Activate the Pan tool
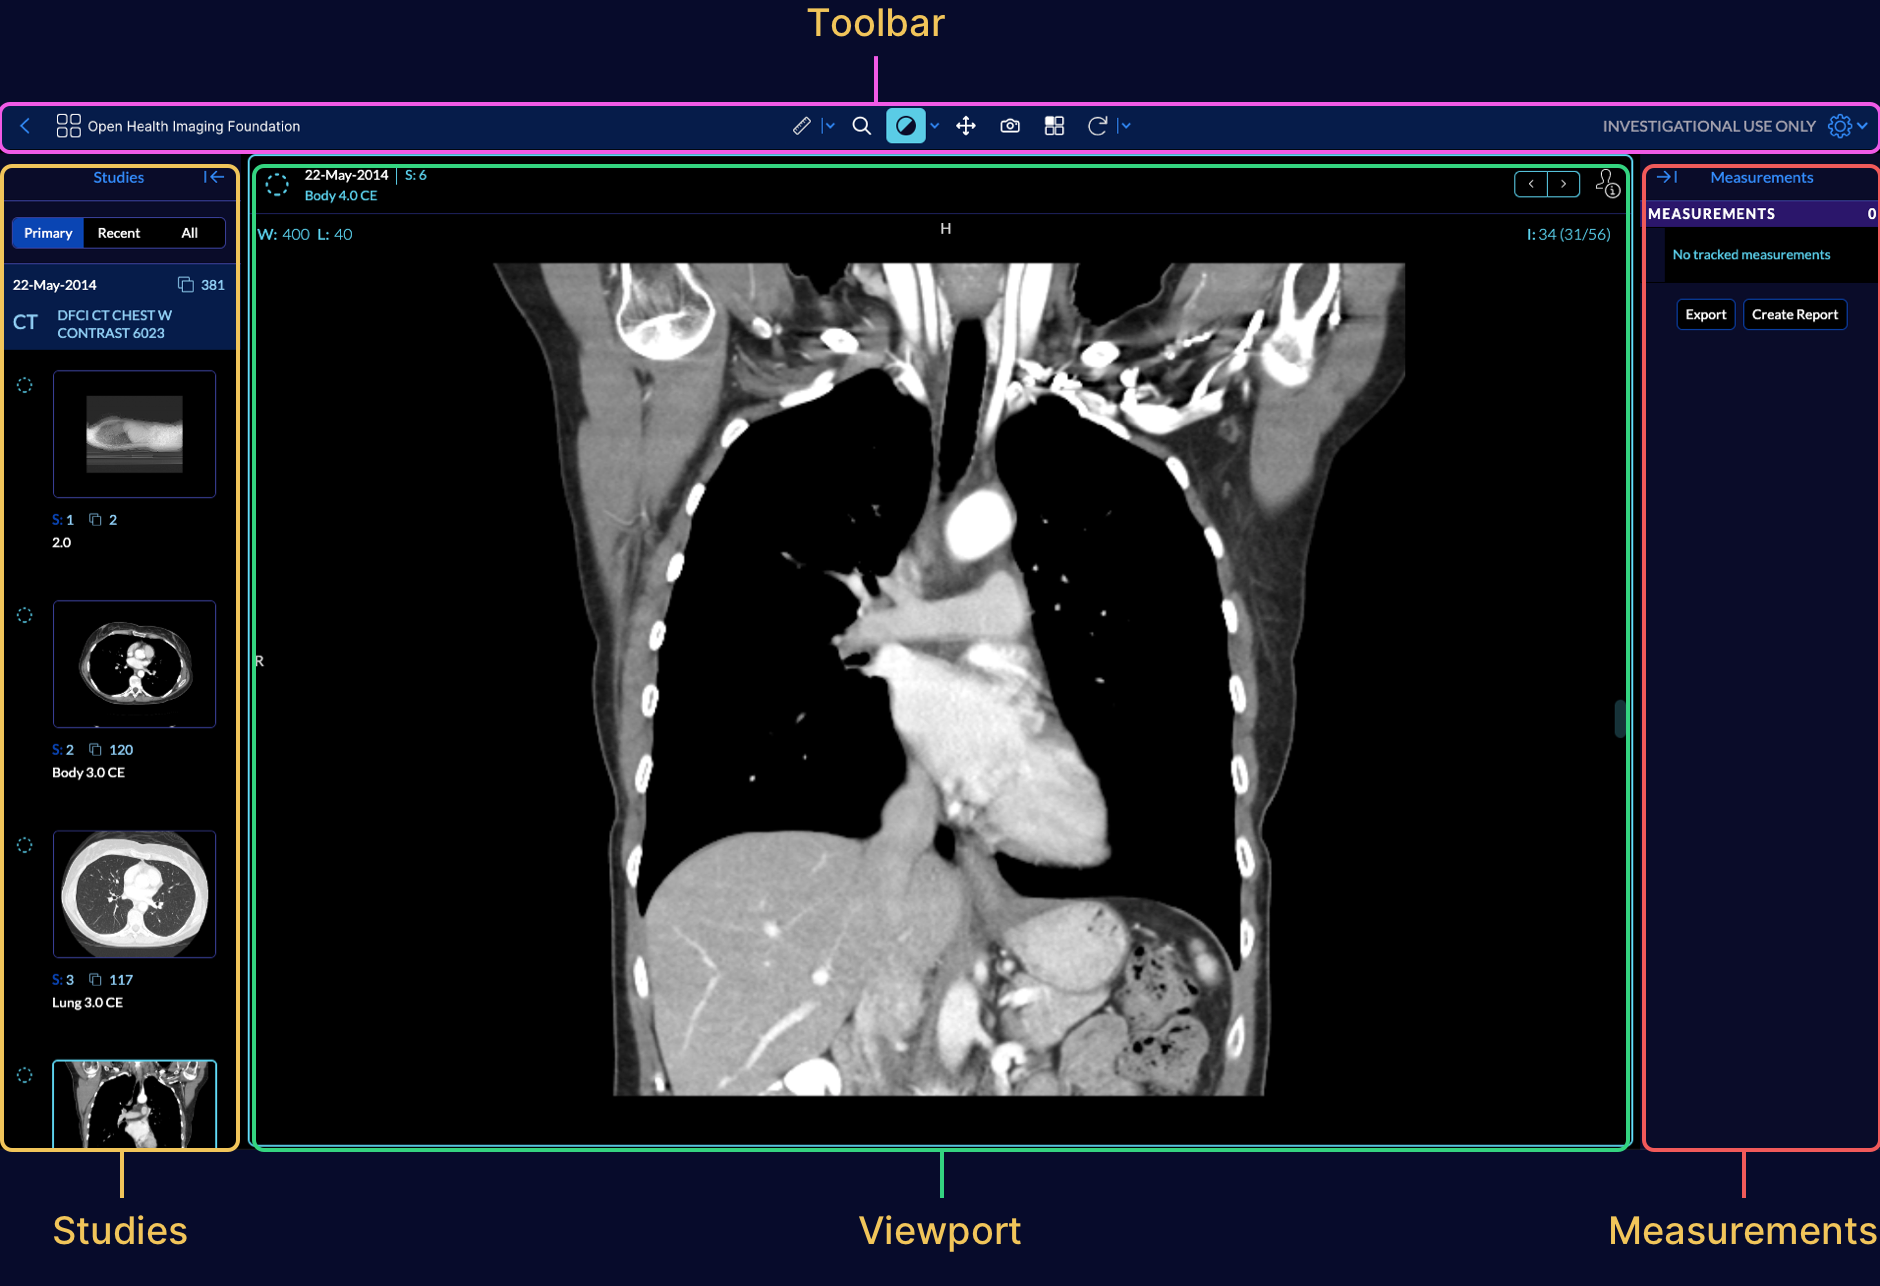 (965, 125)
